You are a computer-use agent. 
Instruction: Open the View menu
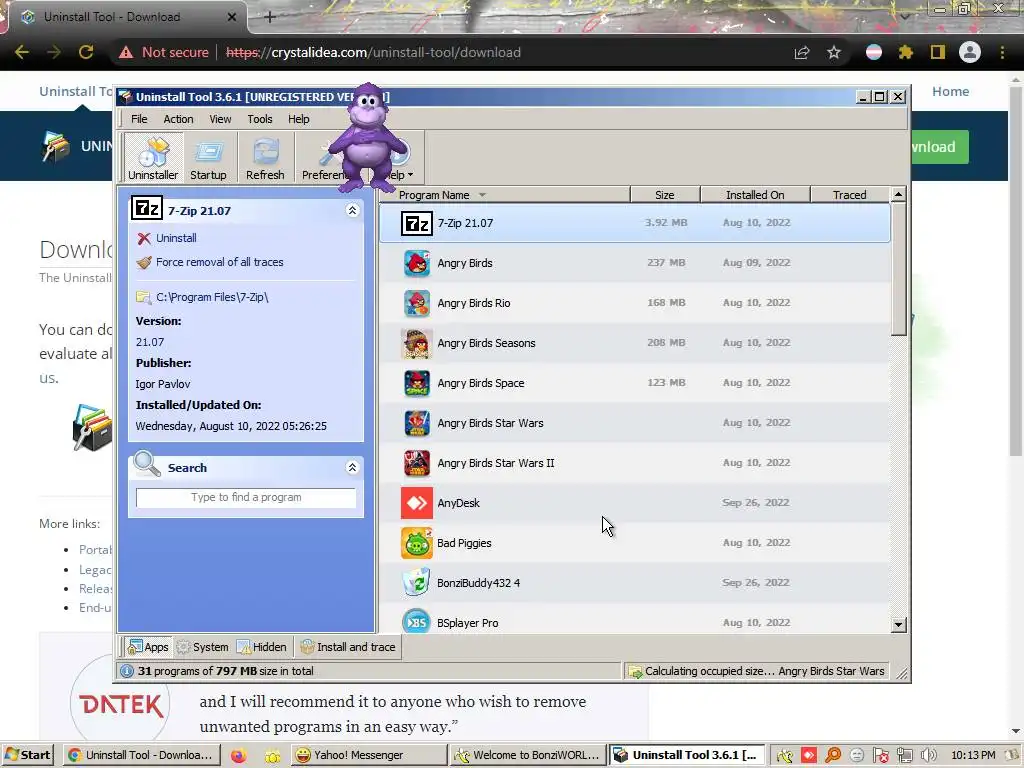(220, 119)
